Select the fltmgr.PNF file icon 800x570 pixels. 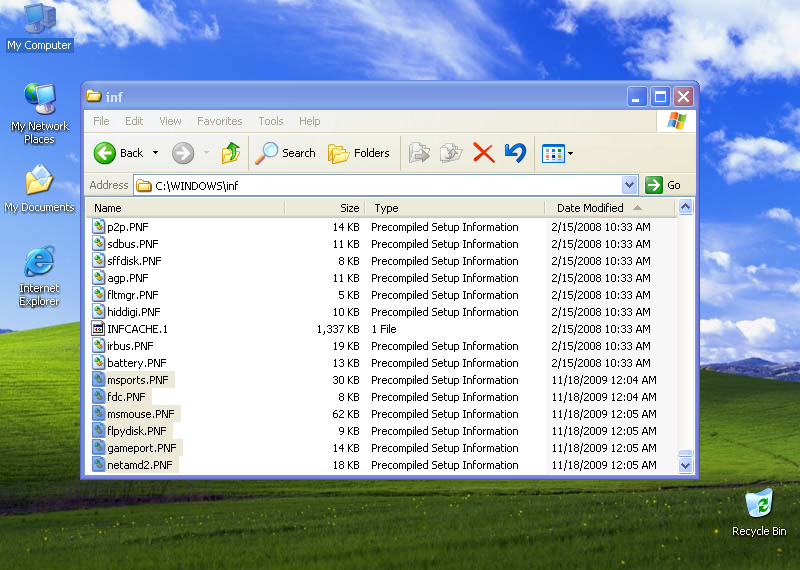point(98,294)
